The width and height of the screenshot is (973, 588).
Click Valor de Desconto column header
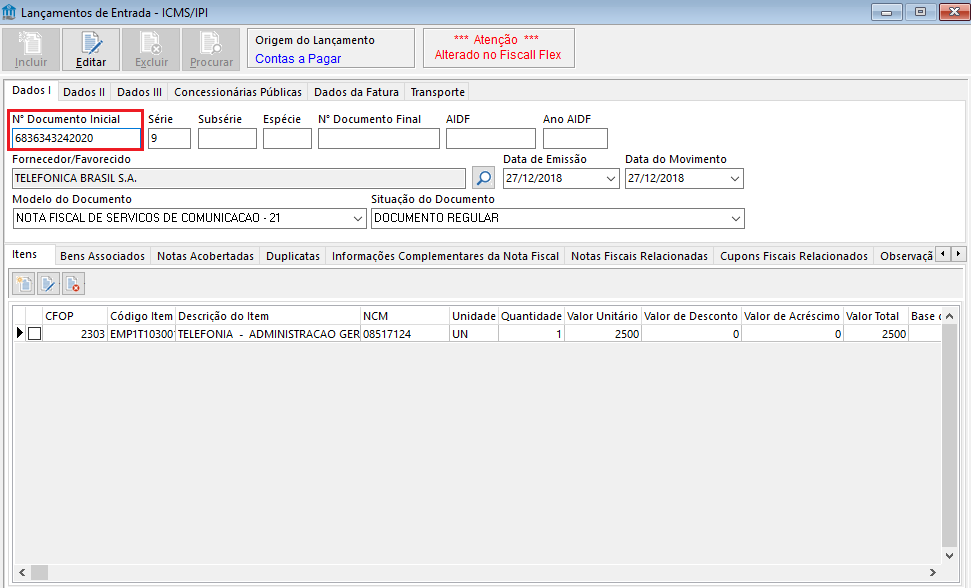click(x=691, y=316)
